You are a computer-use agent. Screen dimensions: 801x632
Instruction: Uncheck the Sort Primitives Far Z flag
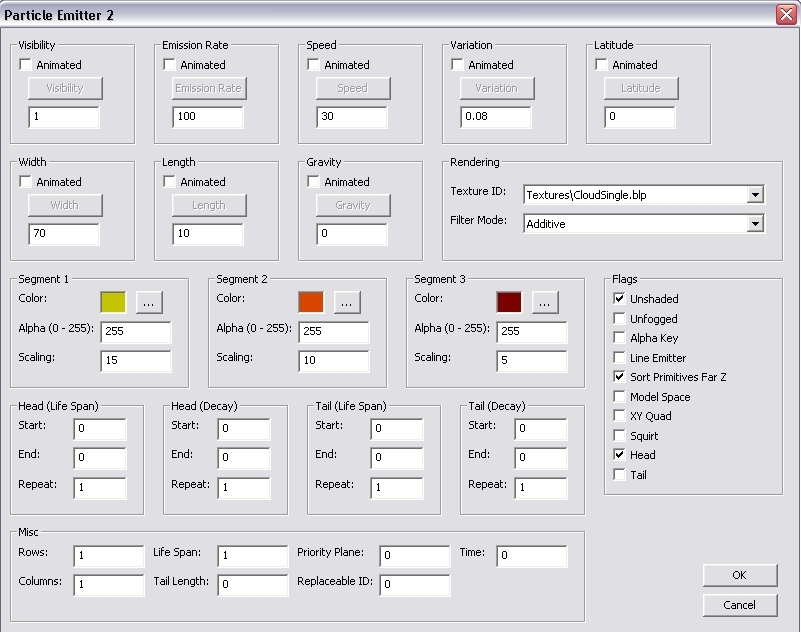619,377
